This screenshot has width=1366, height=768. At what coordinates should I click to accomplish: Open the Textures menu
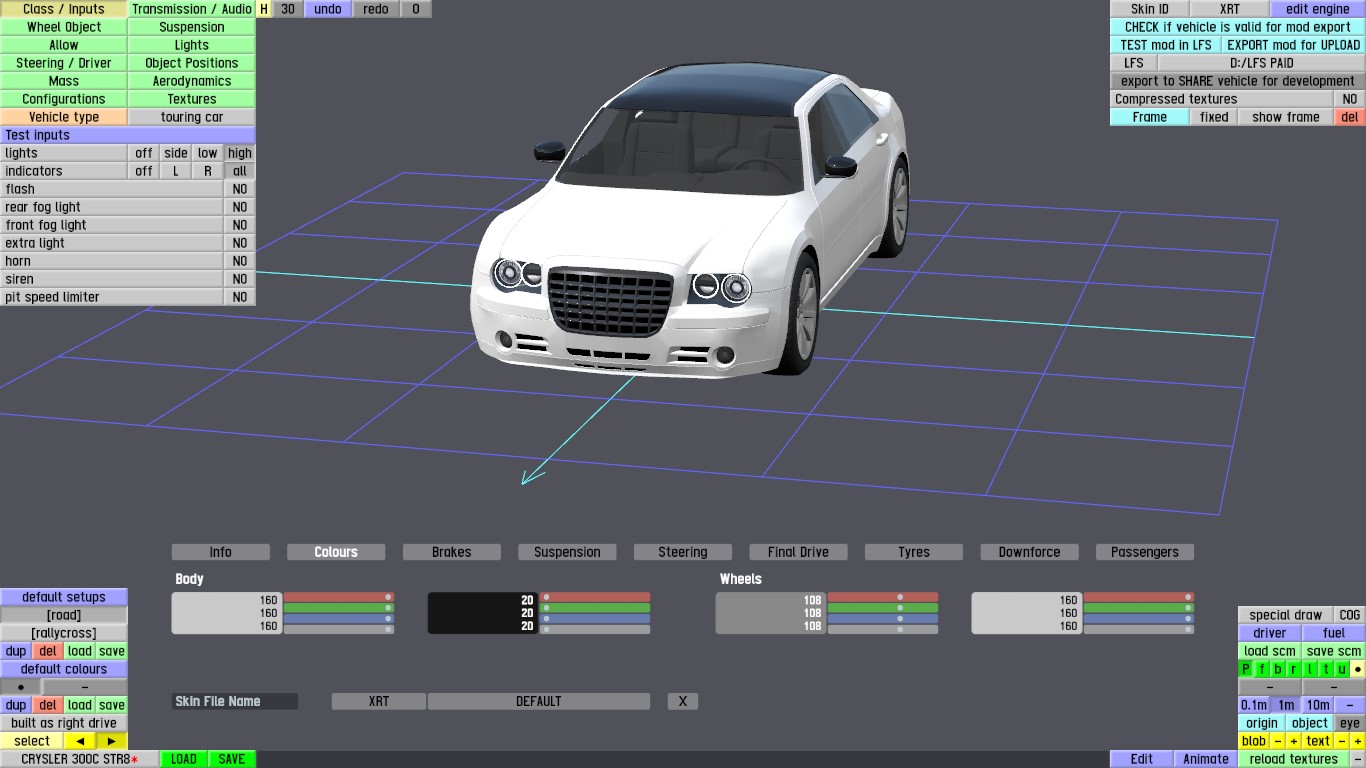click(x=192, y=99)
